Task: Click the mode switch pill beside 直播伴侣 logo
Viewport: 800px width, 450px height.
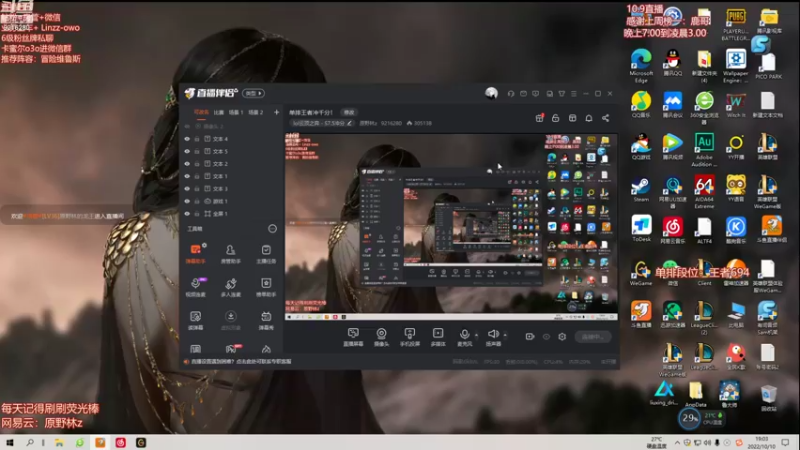Action: click(x=254, y=93)
